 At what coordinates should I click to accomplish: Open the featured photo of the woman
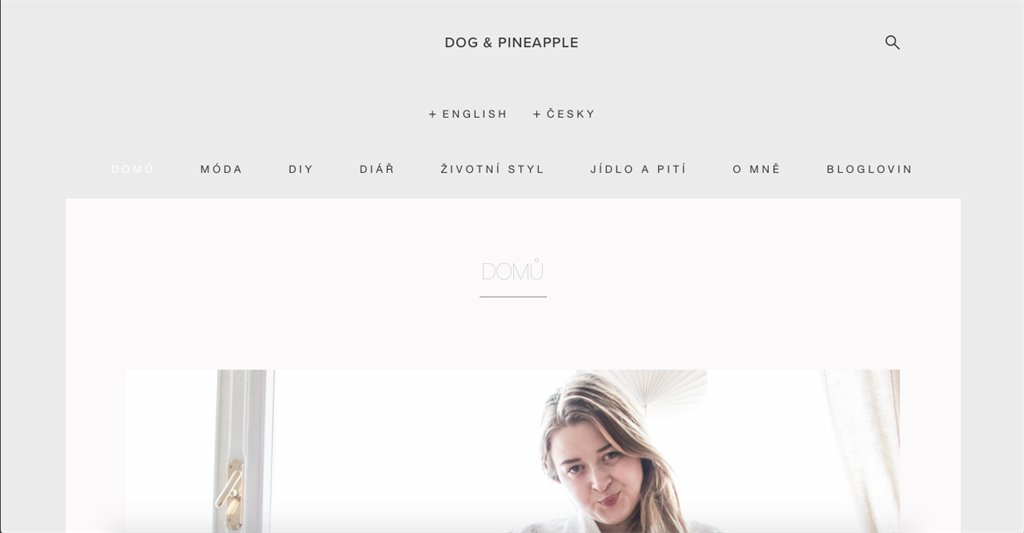tap(513, 451)
